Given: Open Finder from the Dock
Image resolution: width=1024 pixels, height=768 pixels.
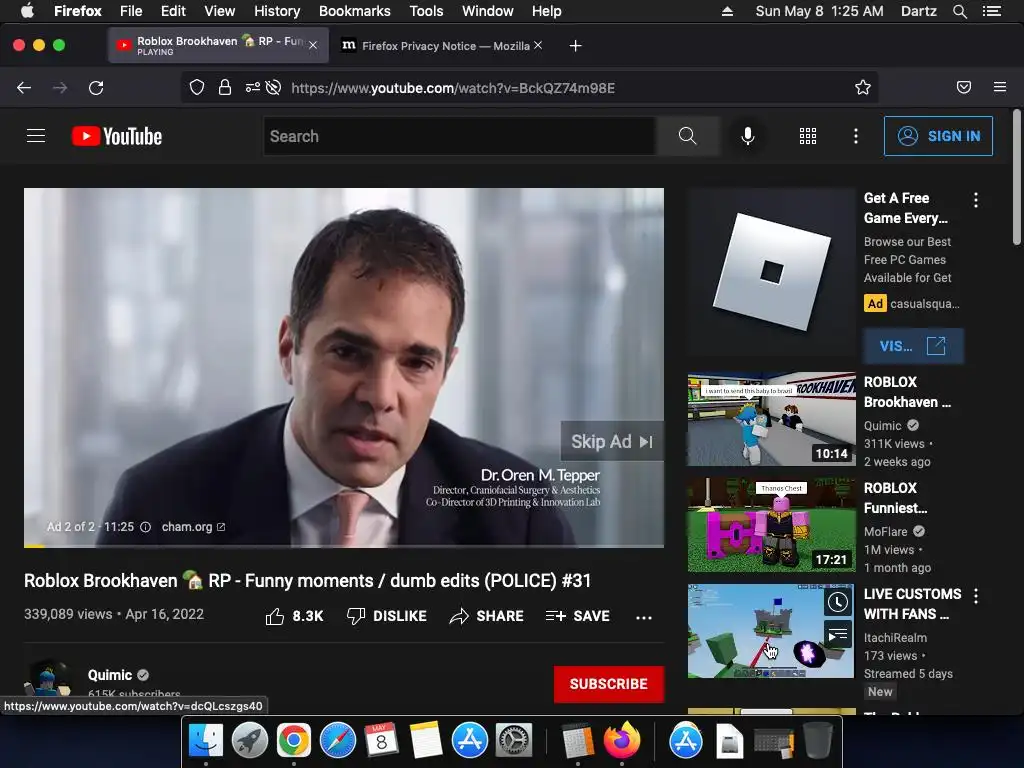Looking at the screenshot, I should tap(206, 741).
